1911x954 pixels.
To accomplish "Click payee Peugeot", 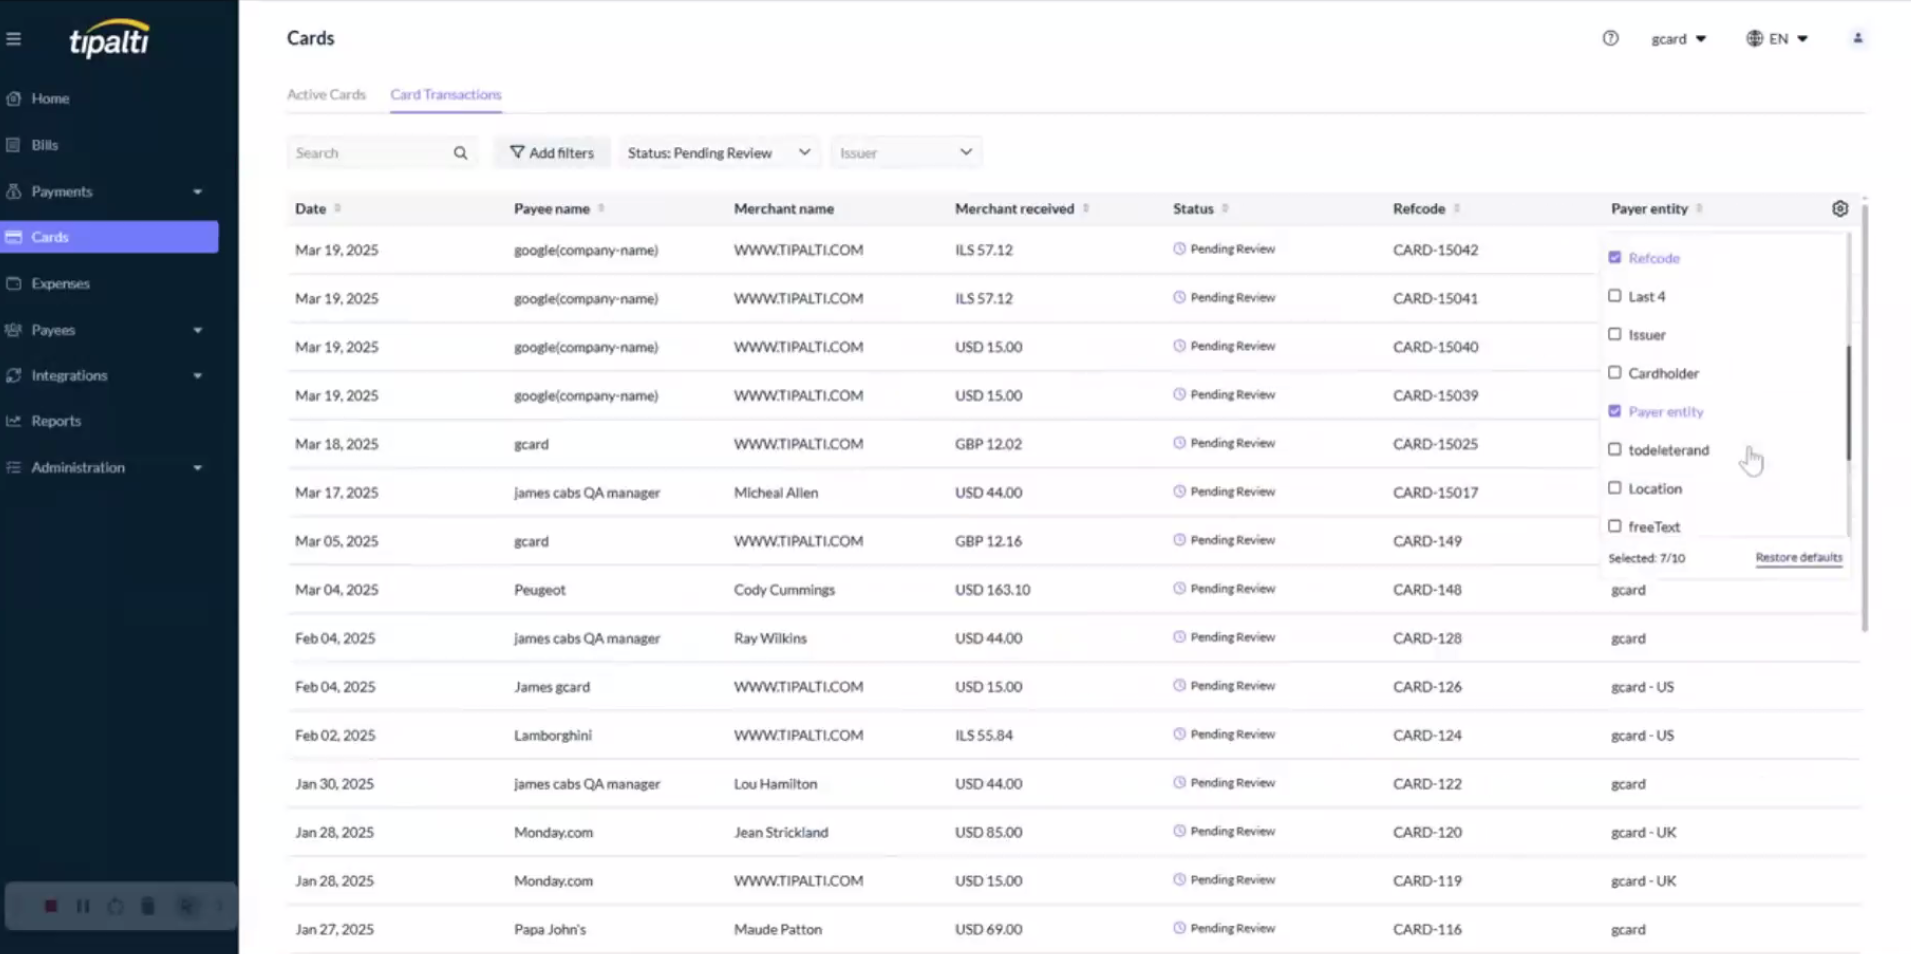I will [x=540, y=589].
